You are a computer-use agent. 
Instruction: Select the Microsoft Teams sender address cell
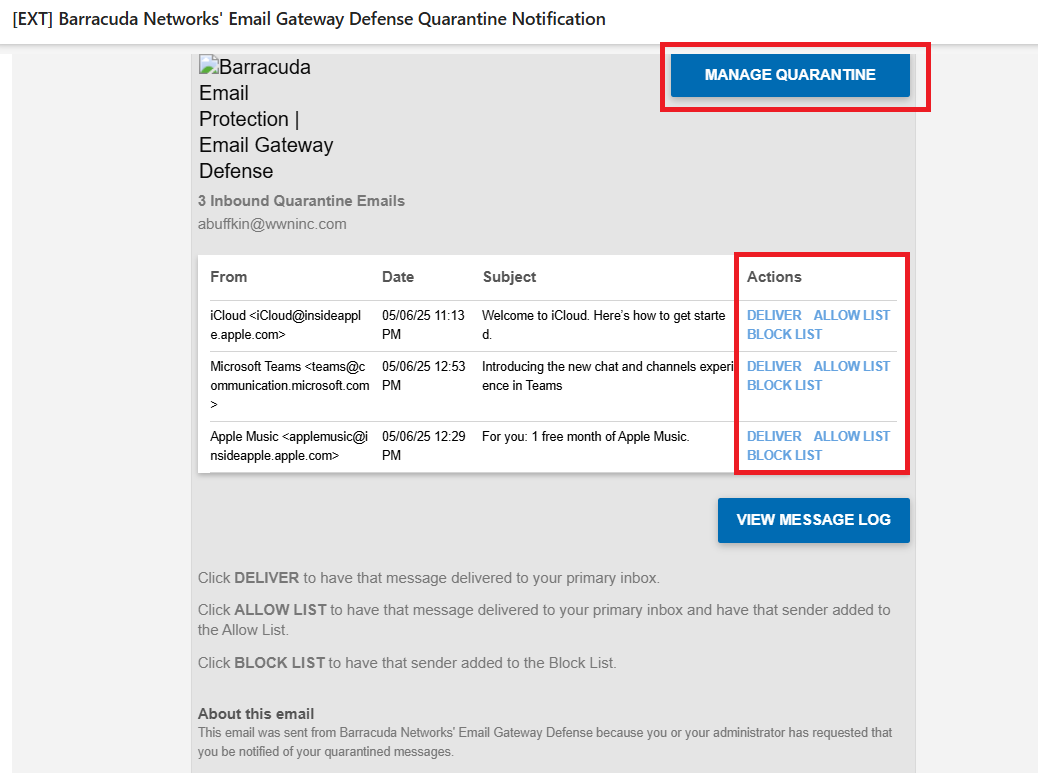(x=290, y=385)
